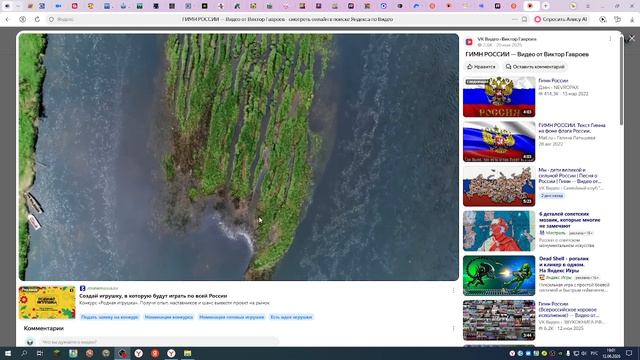Open Windows taskbar search
The image size is (640, 360).
point(24,353)
